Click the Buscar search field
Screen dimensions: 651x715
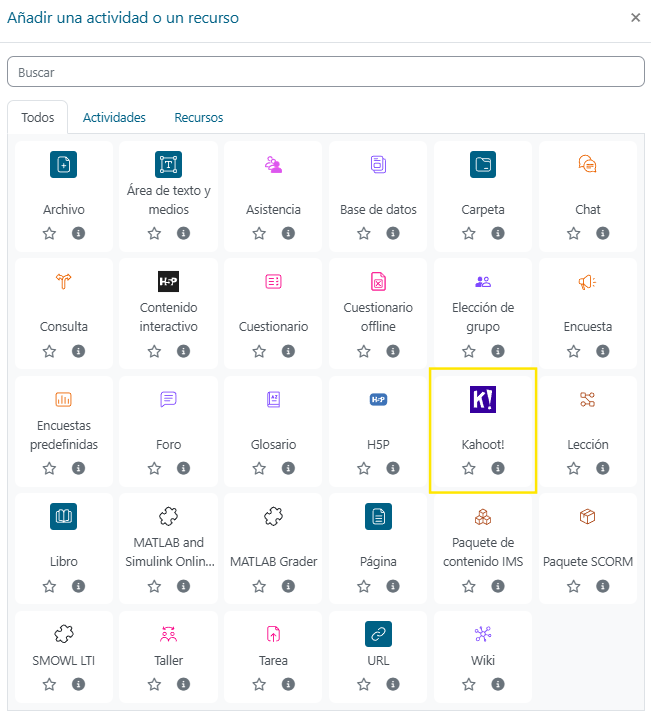325,72
